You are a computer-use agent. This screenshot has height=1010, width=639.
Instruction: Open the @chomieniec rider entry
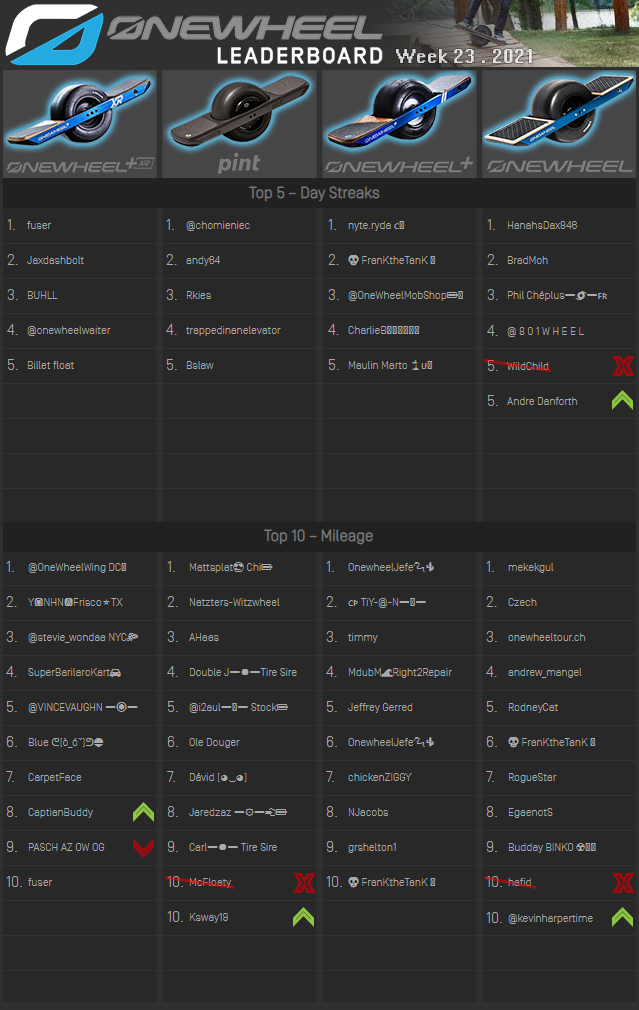(218, 225)
